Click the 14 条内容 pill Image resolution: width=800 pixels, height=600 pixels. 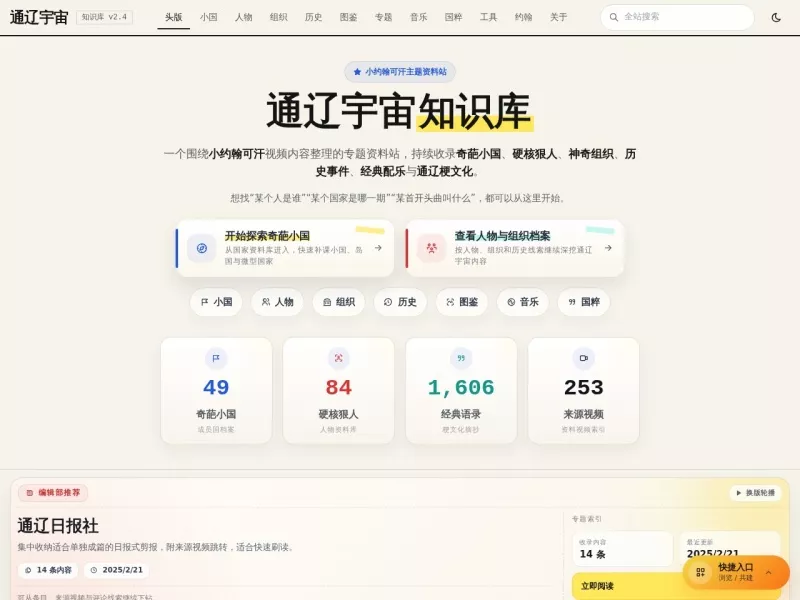[x=48, y=570]
